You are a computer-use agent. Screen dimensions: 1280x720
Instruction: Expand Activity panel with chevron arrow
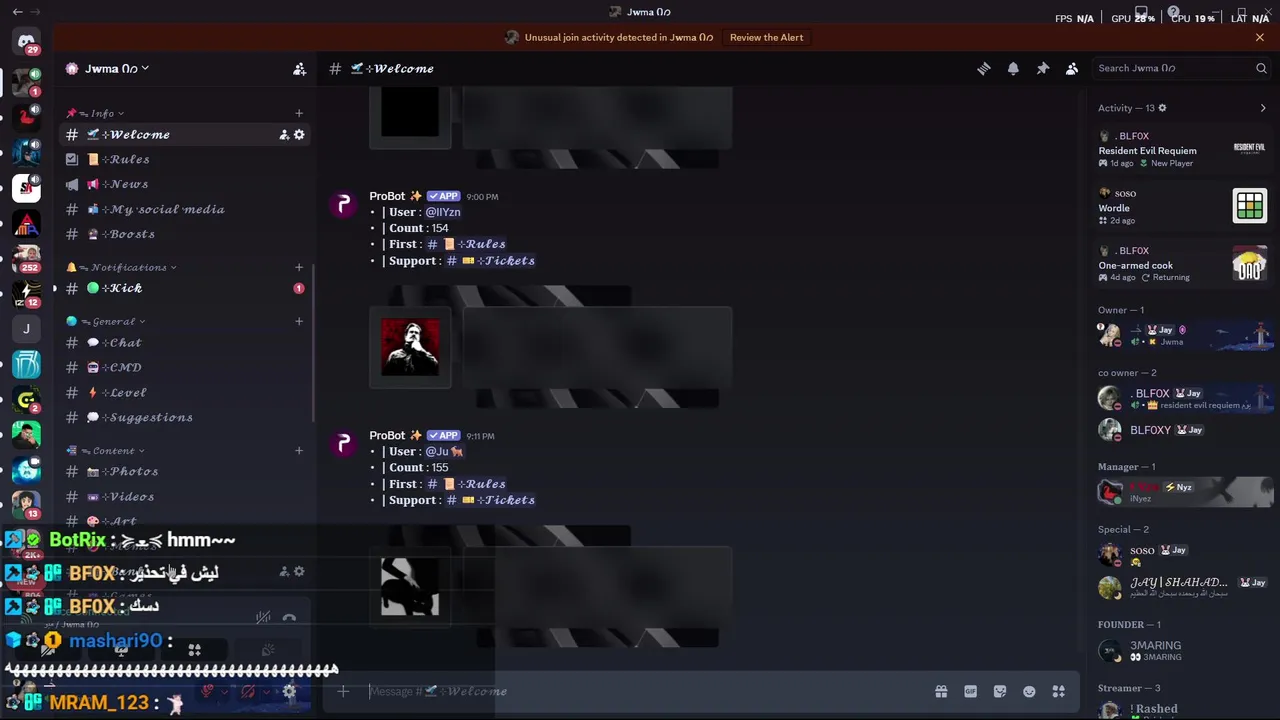click(x=1263, y=108)
